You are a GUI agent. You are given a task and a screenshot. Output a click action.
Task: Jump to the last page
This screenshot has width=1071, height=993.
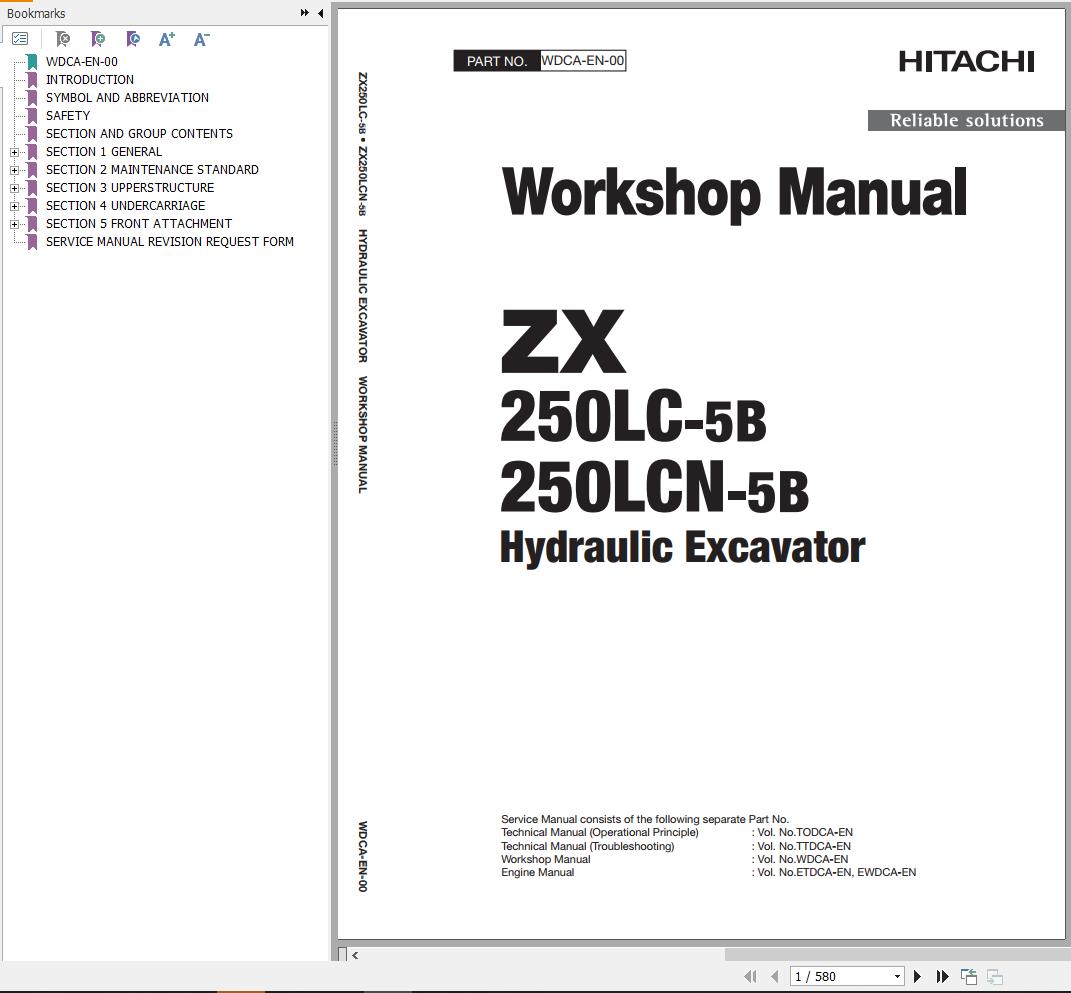(x=943, y=977)
